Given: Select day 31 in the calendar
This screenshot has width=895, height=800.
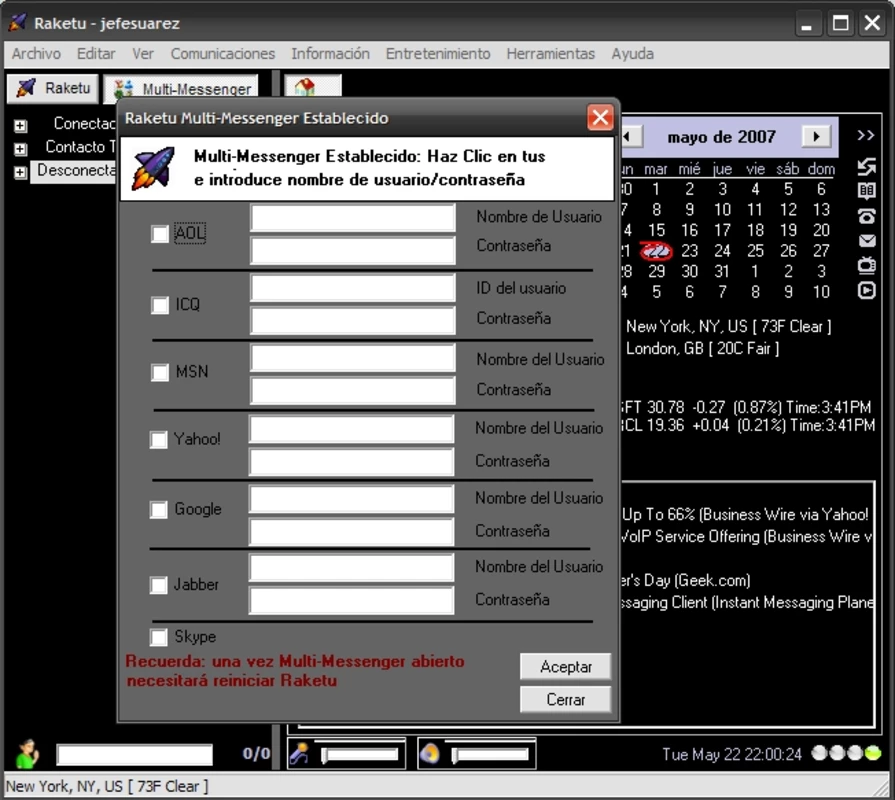Looking at the screenshot, I should (x=722, y=271).
